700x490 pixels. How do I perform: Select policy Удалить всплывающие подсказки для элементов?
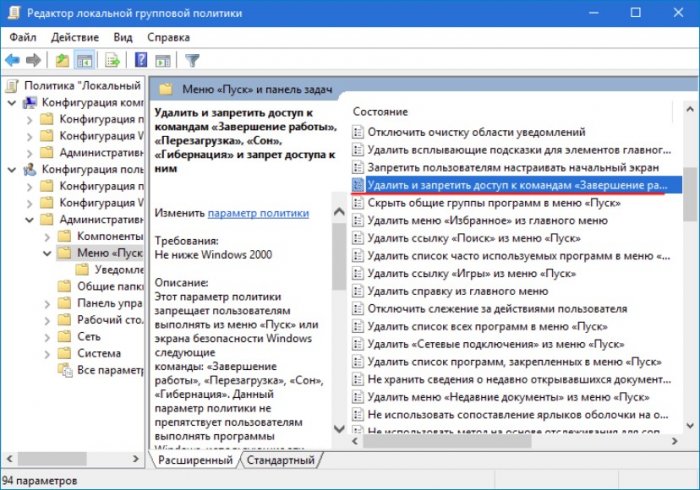point(512,150)
